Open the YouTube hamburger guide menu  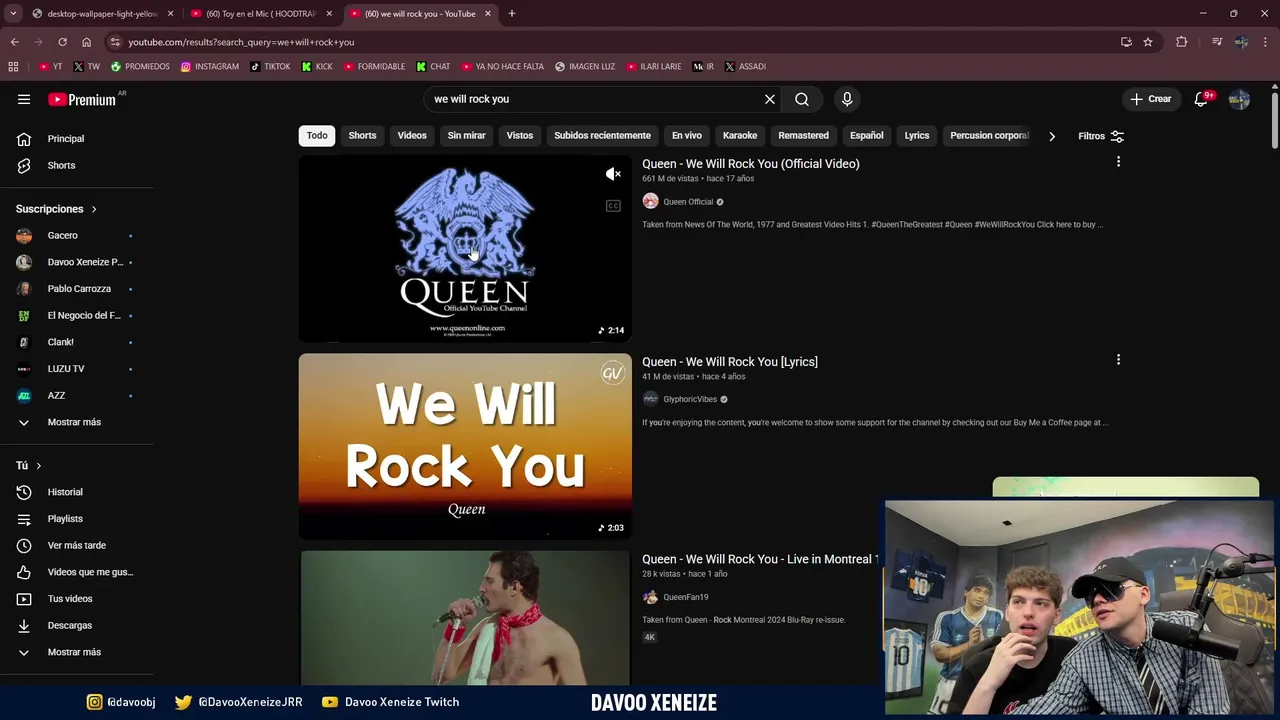(x=24, y=99)
